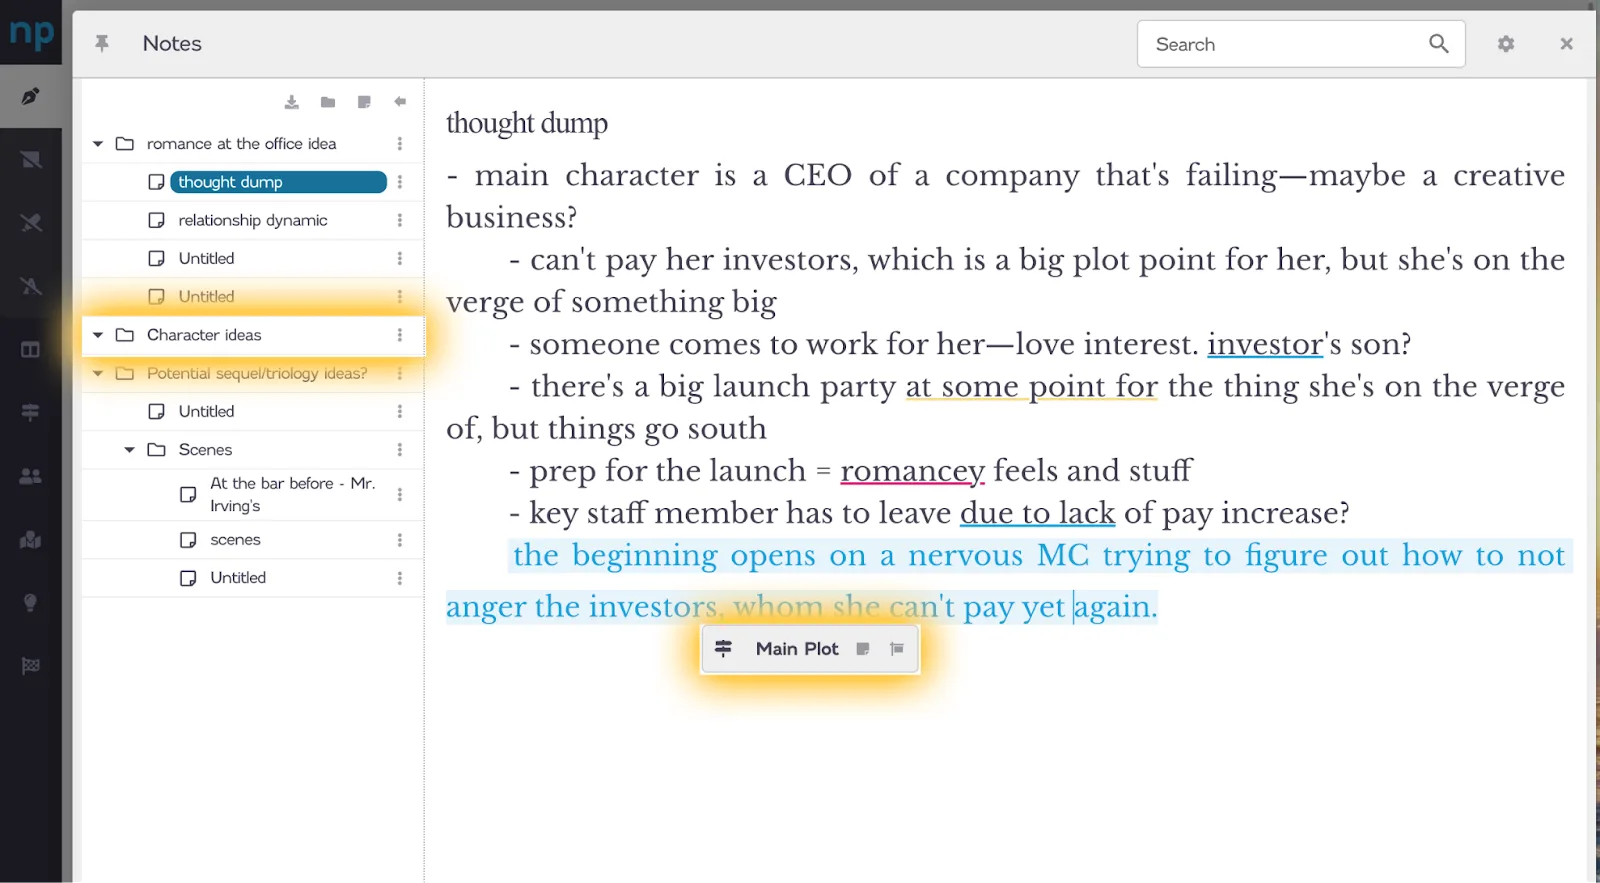Image resolution: width=1600 pixels, height=883 pixels.
Task: Click the note icon beside relationship dynamic
Action: 156,220
